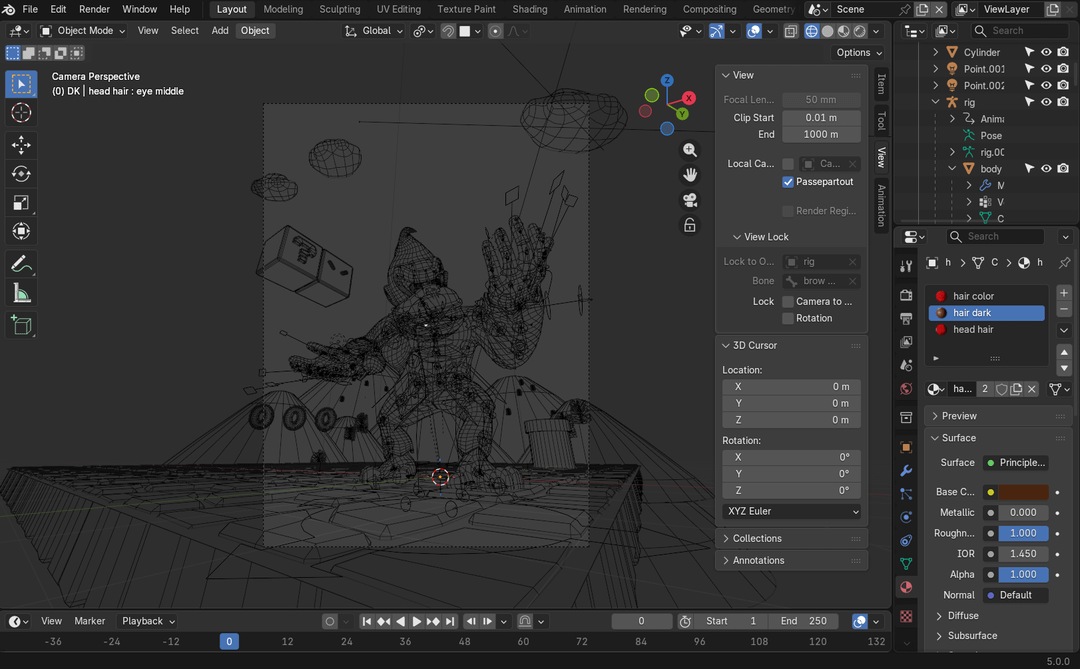Enable the Lock Rotation checkbox
The image size is (1080, 669).
pyautogui.click(x=788, y=318)
